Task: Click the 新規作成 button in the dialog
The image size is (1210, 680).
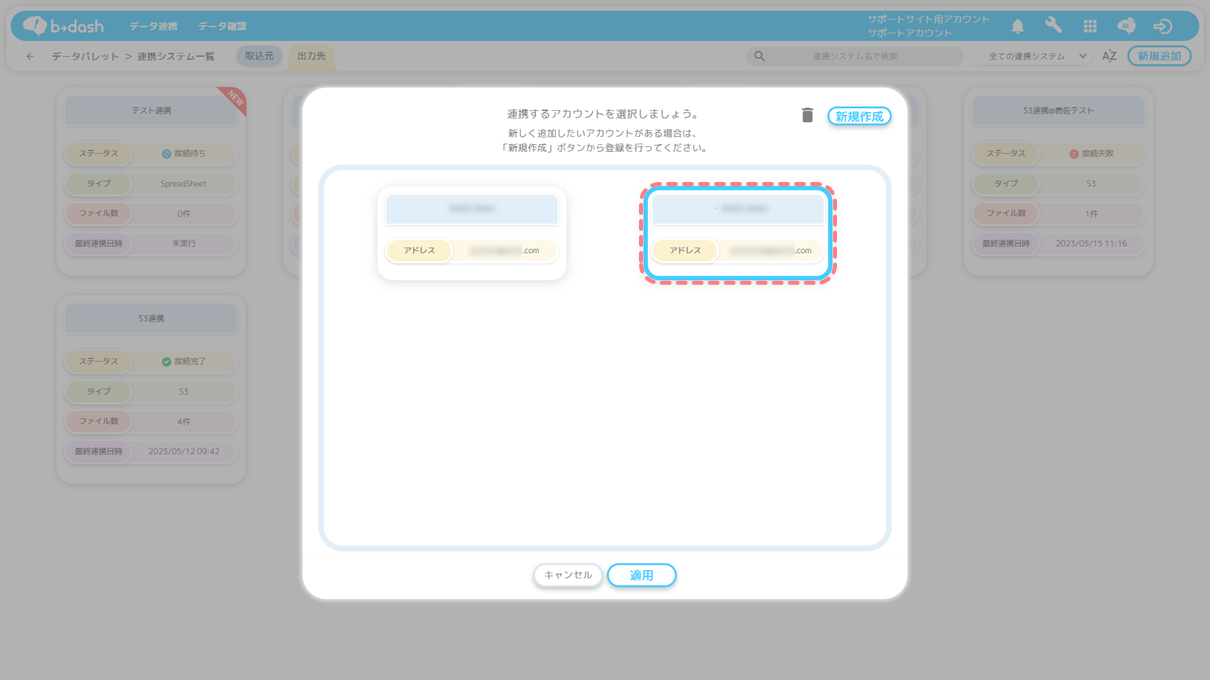Action: coord(859,117)
